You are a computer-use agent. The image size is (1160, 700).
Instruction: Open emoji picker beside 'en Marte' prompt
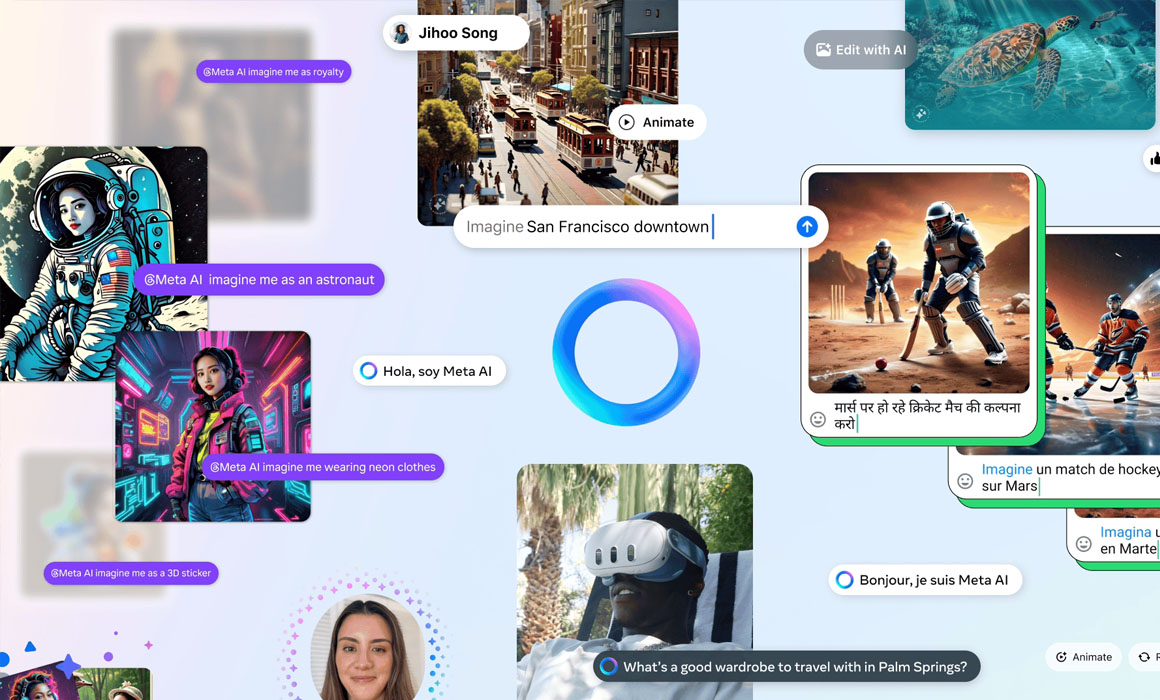click(x=1083, y=544)
